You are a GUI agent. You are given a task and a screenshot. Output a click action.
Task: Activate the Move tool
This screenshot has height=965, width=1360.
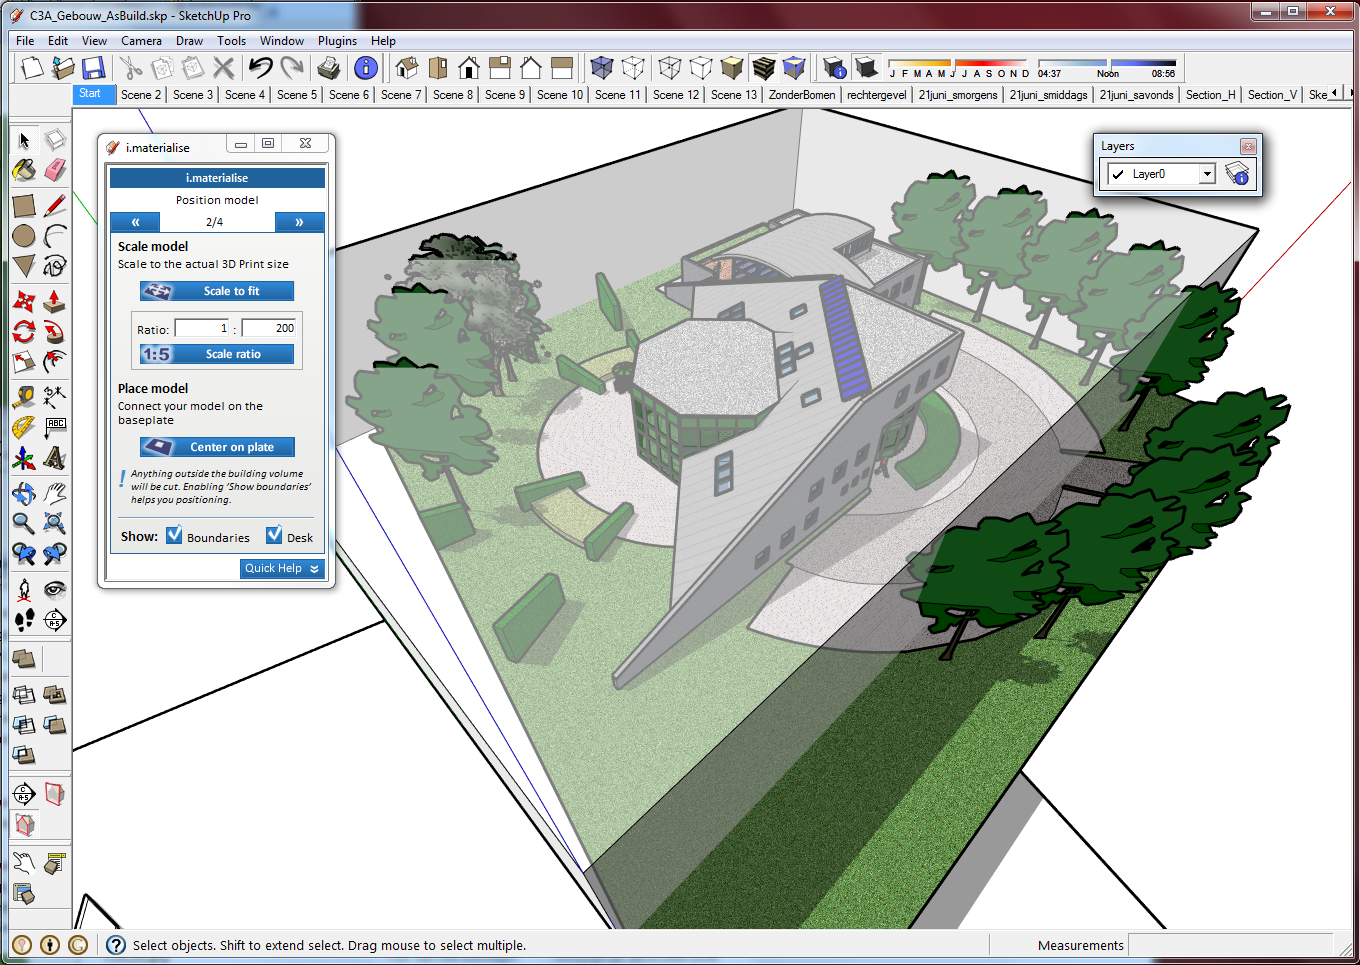pos(24,301)
